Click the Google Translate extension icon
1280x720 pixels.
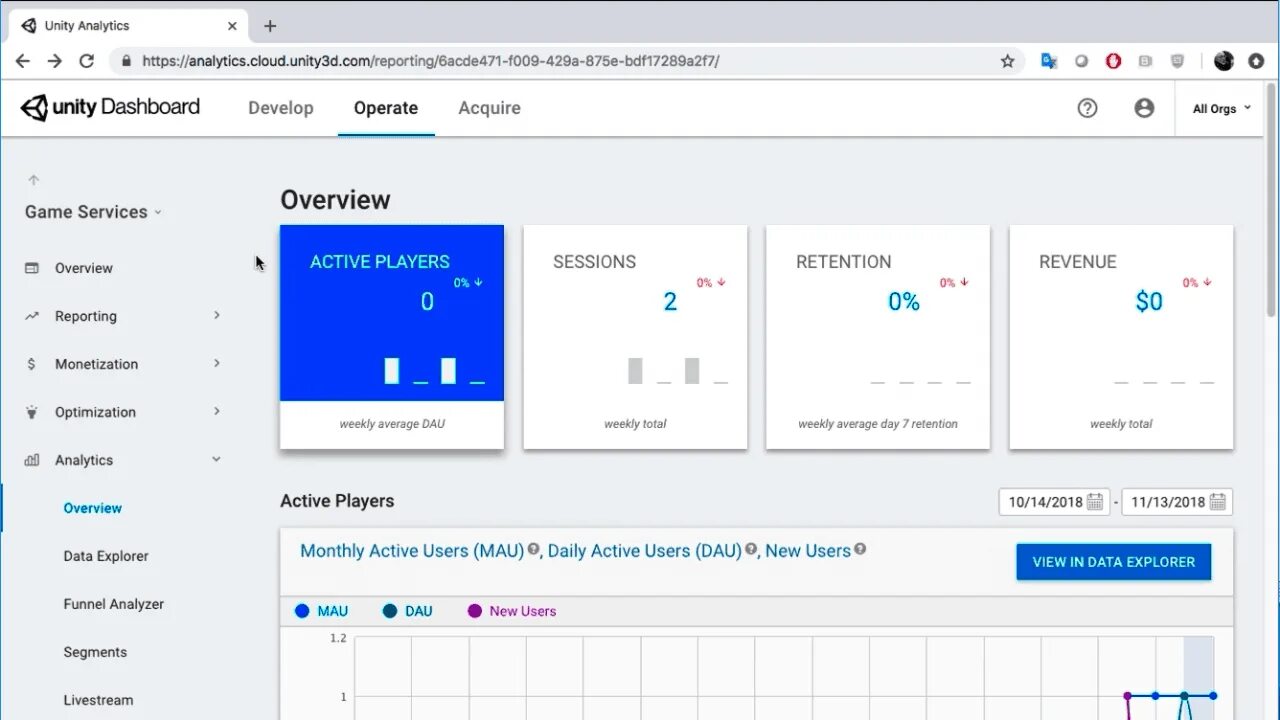tap(1048, 61)
